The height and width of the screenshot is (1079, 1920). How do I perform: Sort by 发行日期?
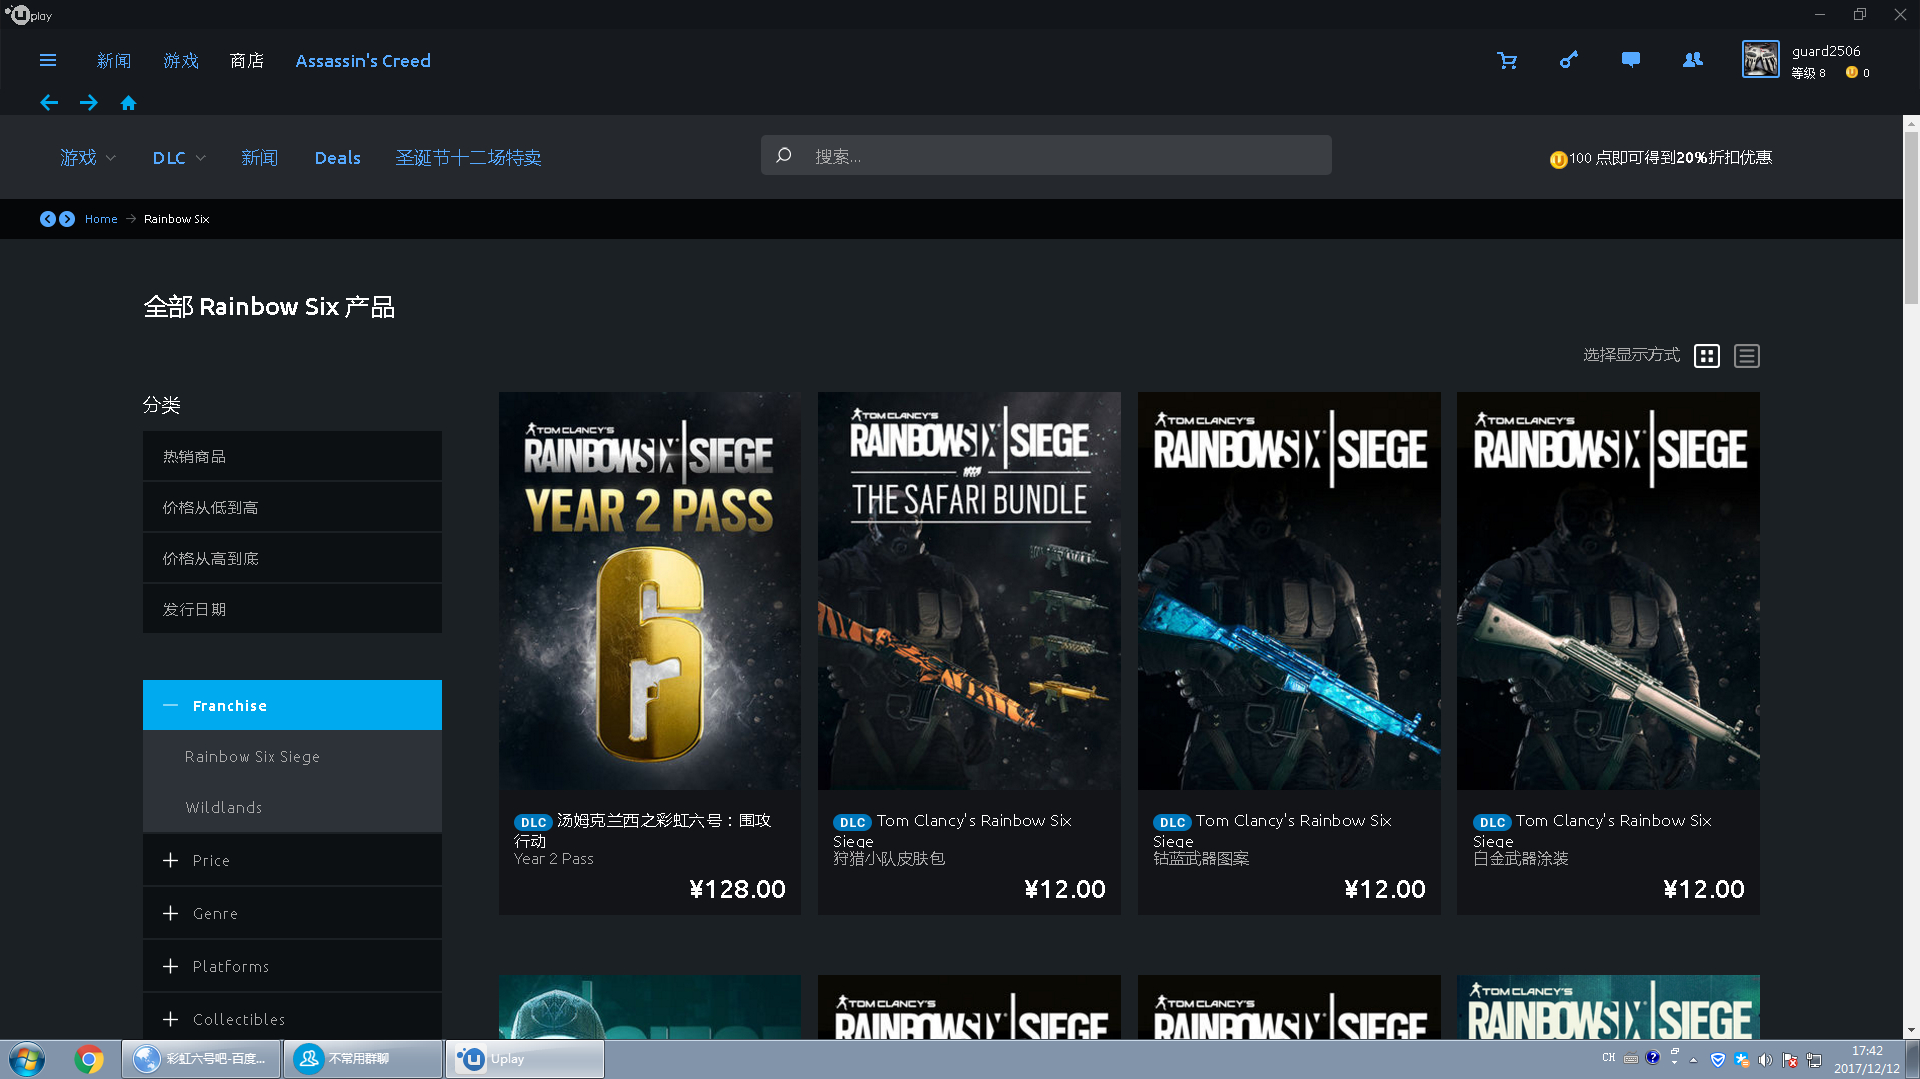pos(292,609)
